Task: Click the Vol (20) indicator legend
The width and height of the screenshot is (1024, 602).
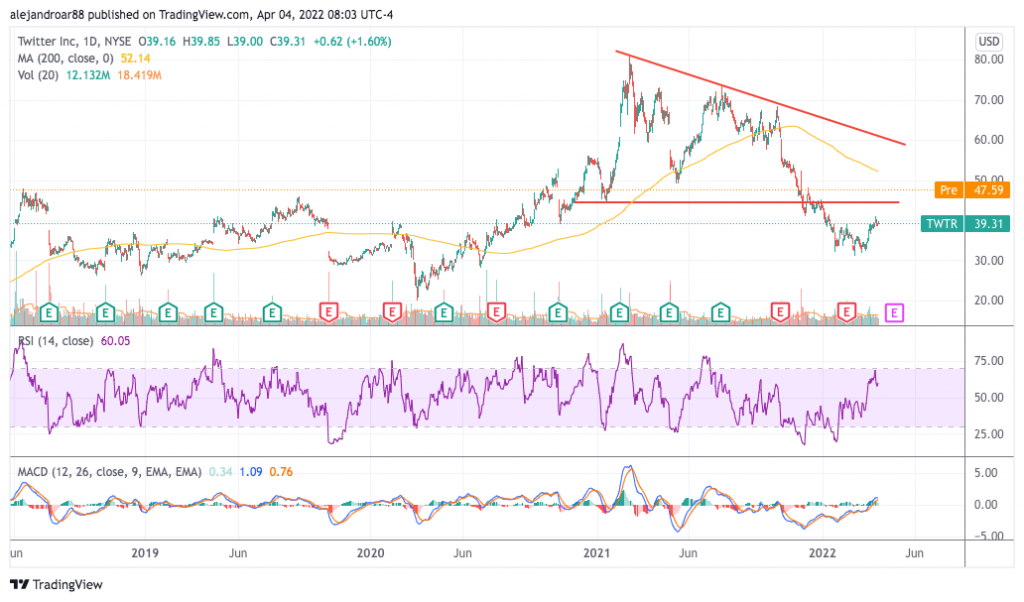Action: click(x=38, y=75)
